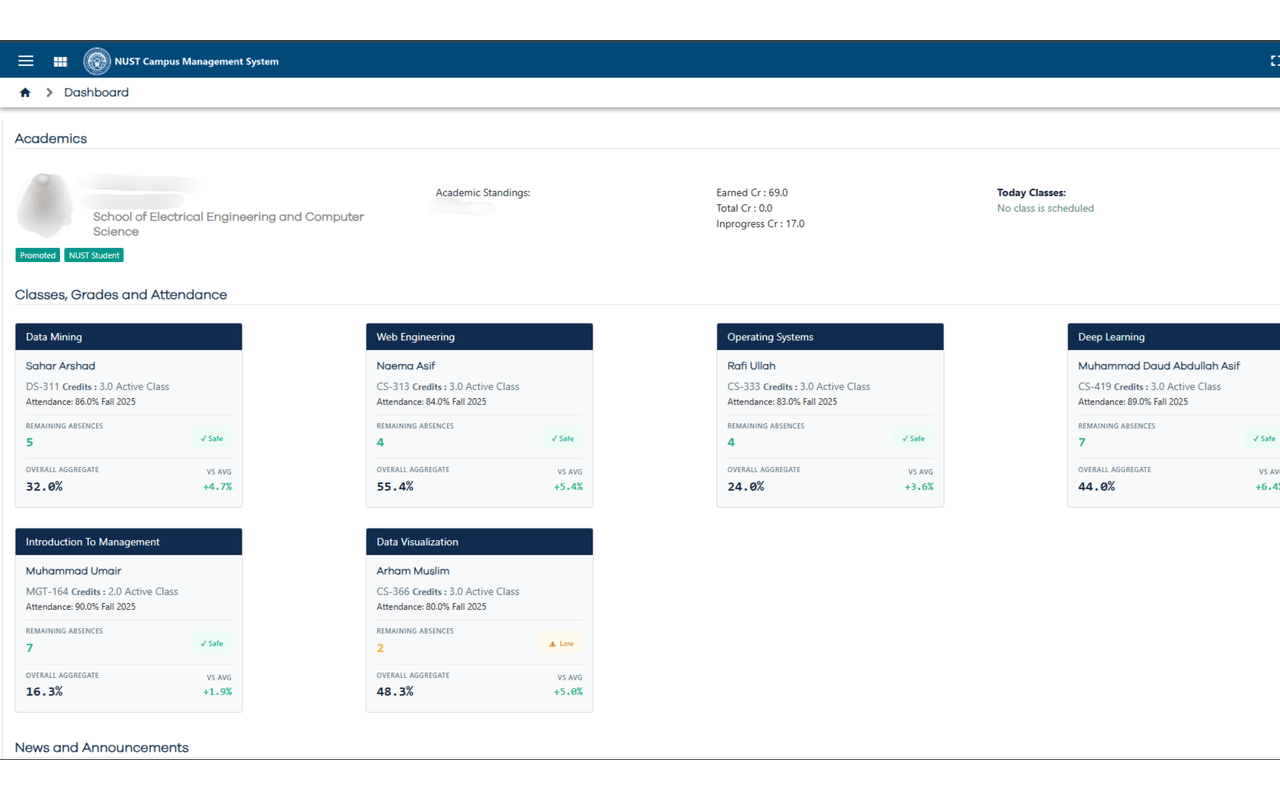1280x800 pixels.
Task: Click the +4.7% vs avg value
Action: coord(217,487)
